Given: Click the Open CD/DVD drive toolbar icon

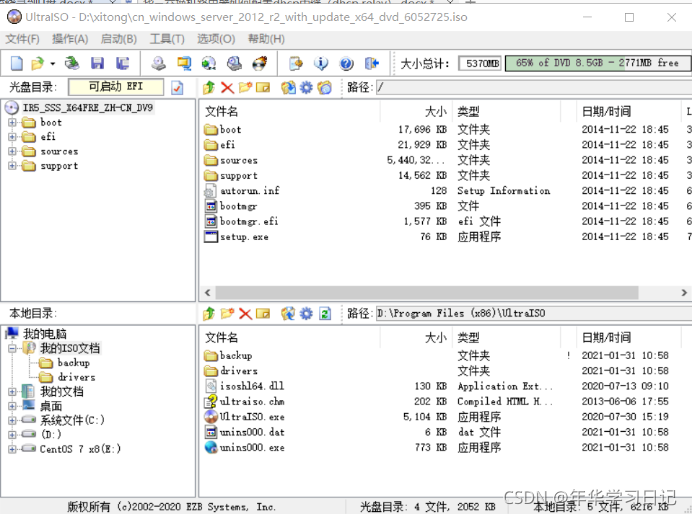Looking at the screenshot, I should point(71,64).
